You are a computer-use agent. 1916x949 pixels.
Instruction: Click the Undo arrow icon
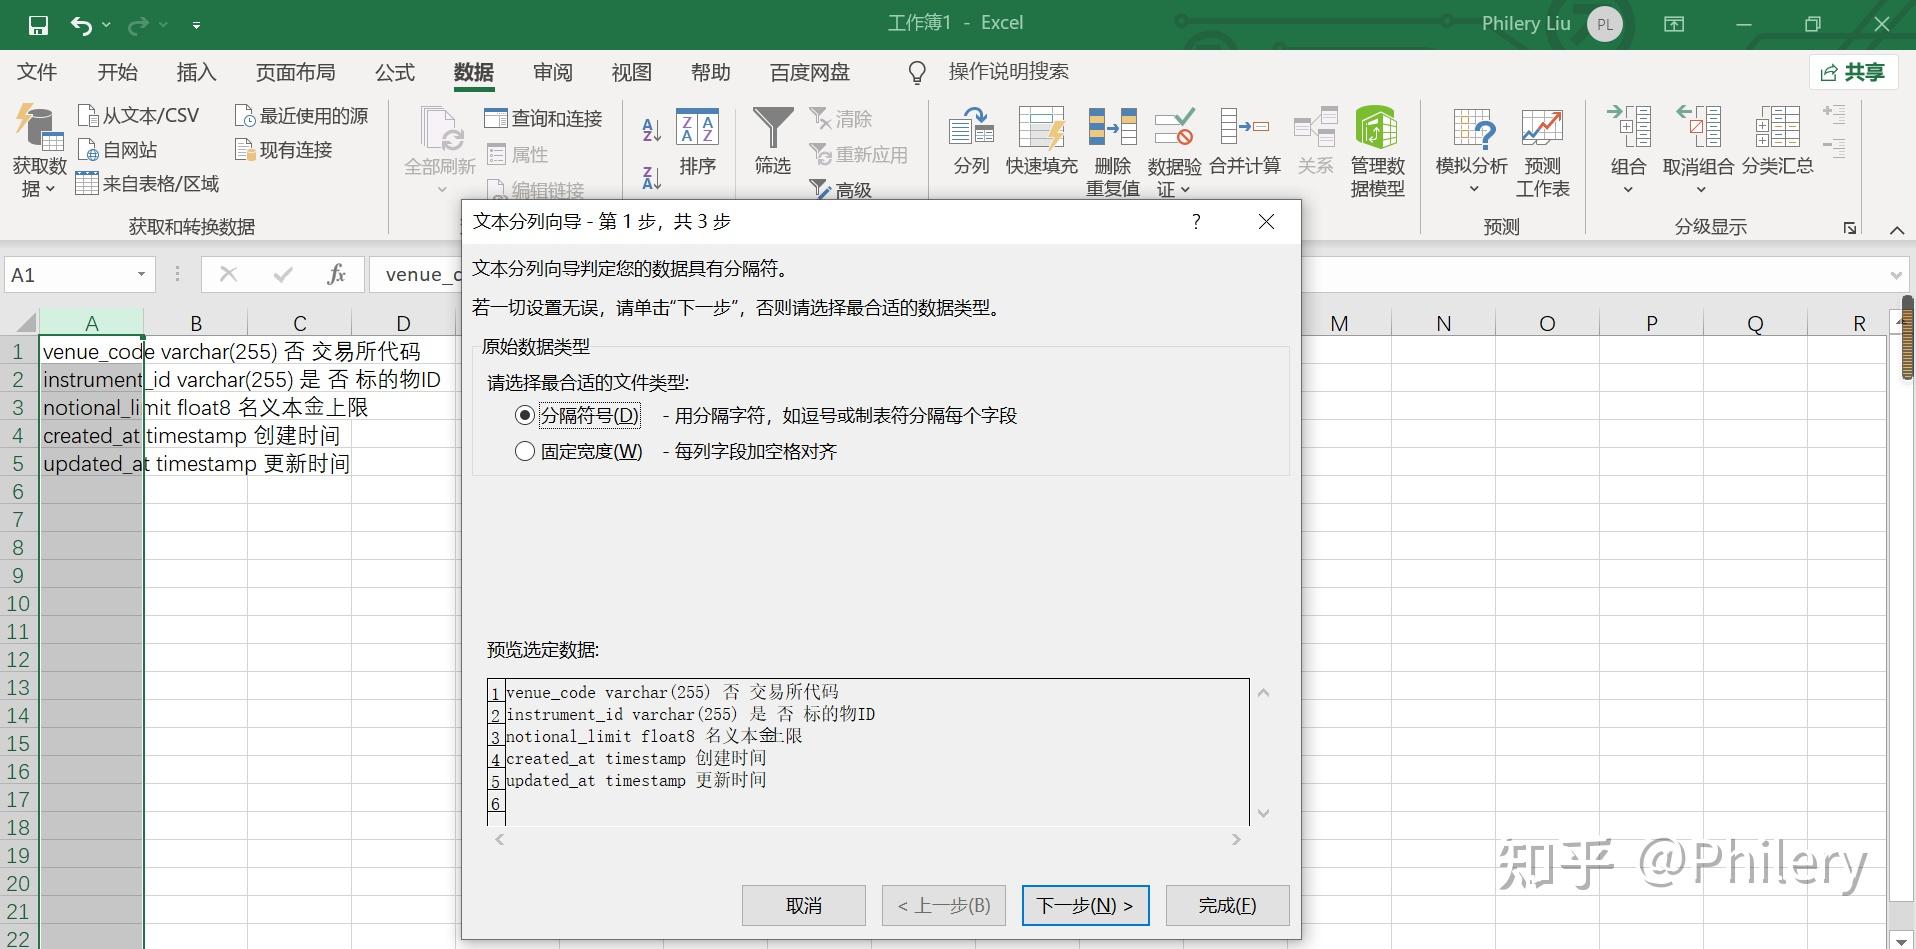pyautogui.click(x=82, y=25)
